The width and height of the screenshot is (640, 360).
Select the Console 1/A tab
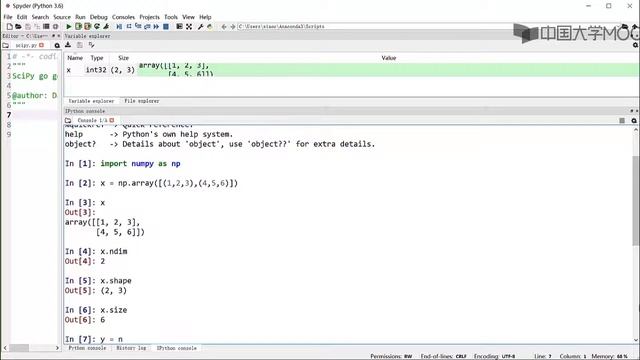(x=92, y=120)
